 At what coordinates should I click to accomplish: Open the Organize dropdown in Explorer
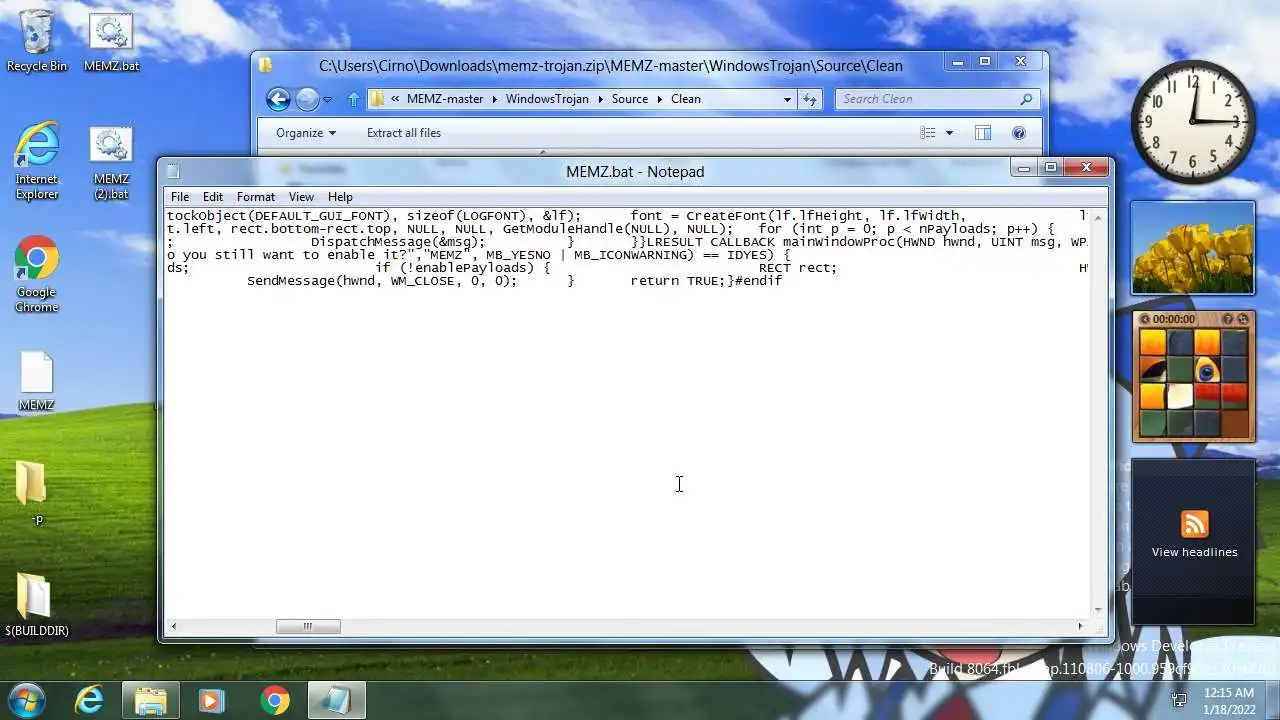click(x=305, y=133)
